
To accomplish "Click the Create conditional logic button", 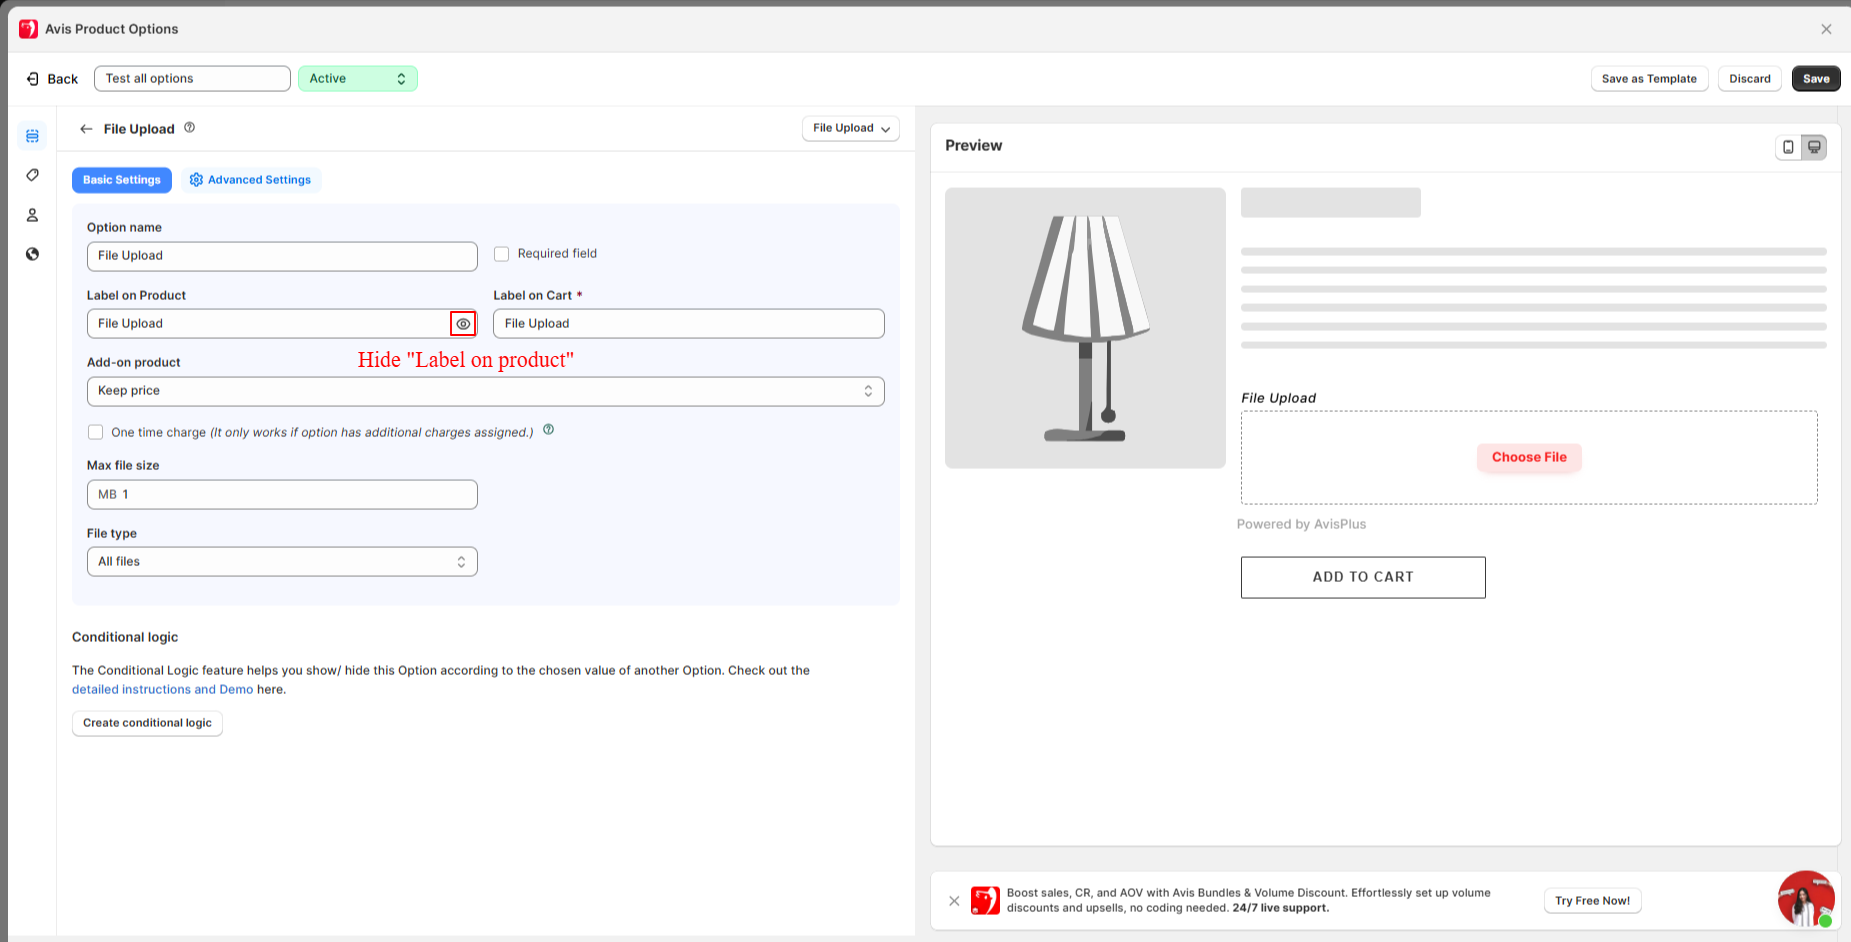I will (x=147, y=723).
